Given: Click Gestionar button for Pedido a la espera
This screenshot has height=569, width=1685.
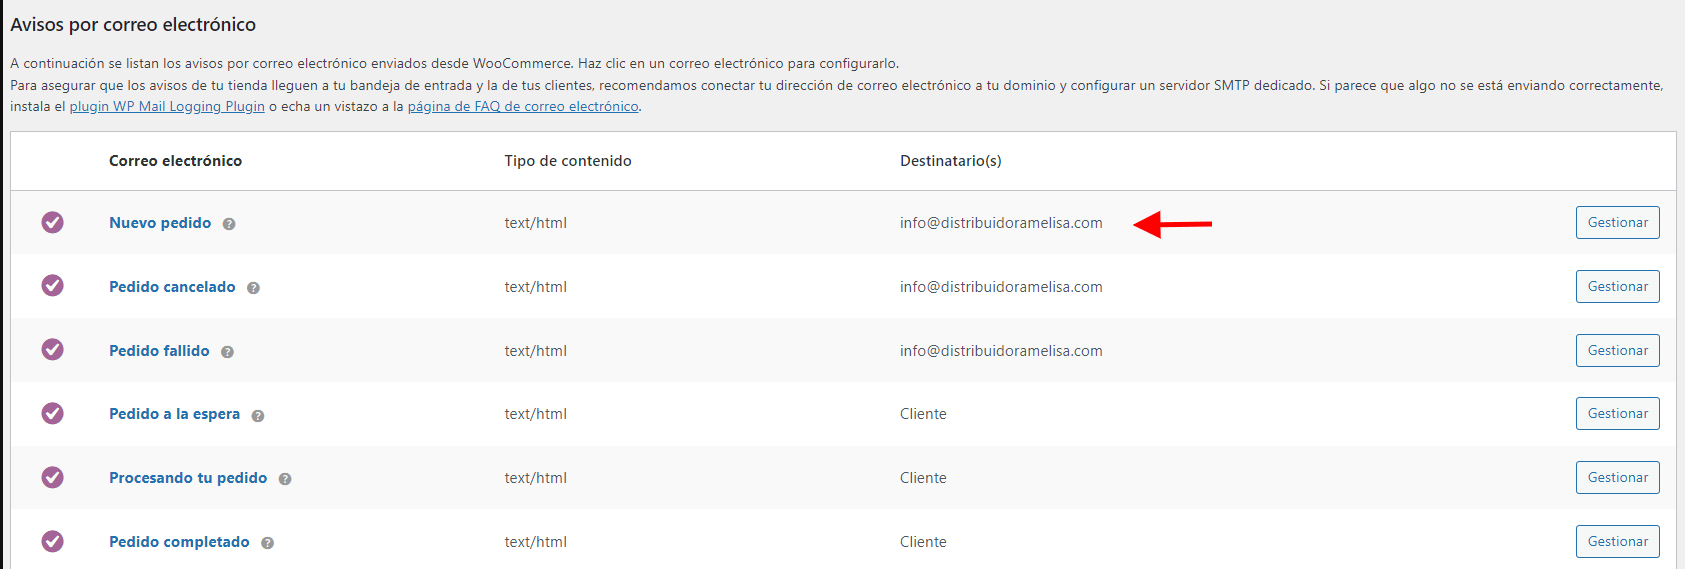Looking at the screenshot, I should [1617, 413].
